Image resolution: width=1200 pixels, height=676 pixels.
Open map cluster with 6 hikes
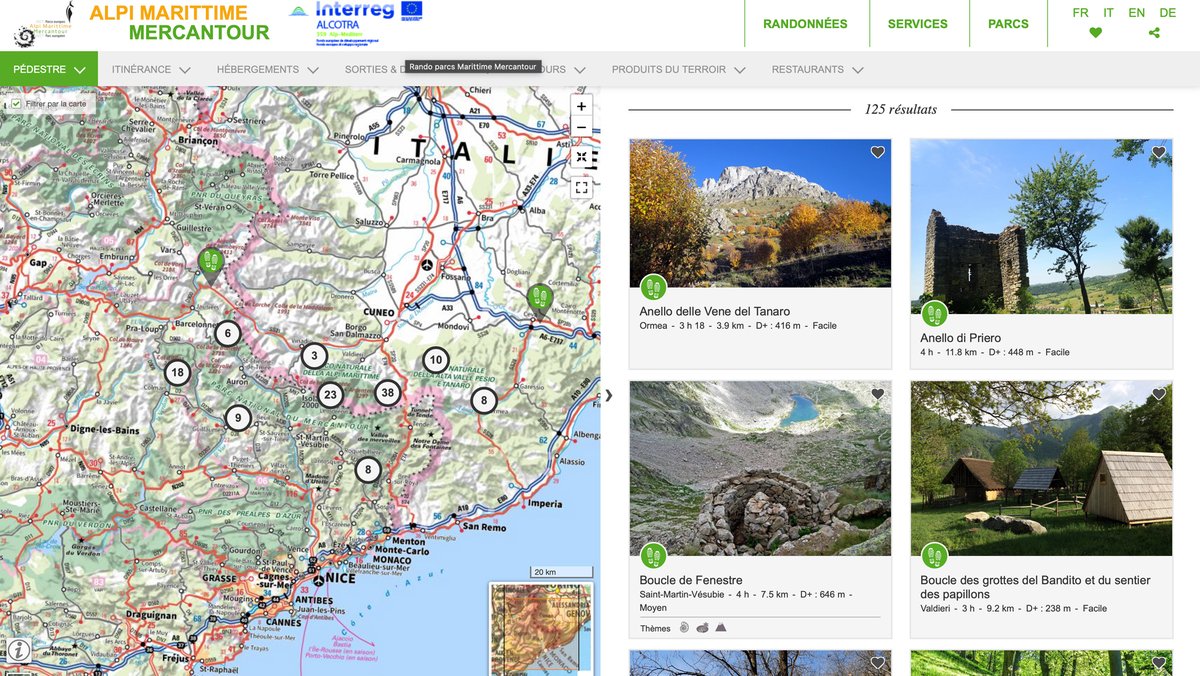pyautogui.click(x=228, y=334)
